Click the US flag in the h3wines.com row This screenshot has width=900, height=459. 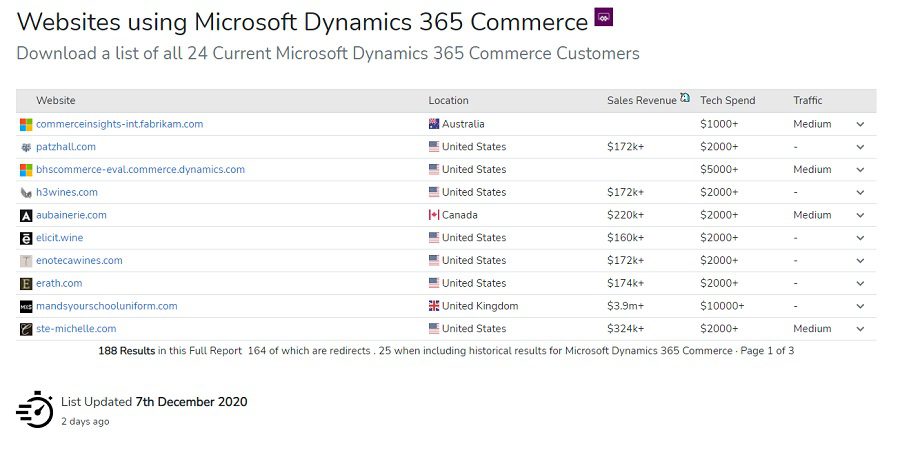coord(434,192)
